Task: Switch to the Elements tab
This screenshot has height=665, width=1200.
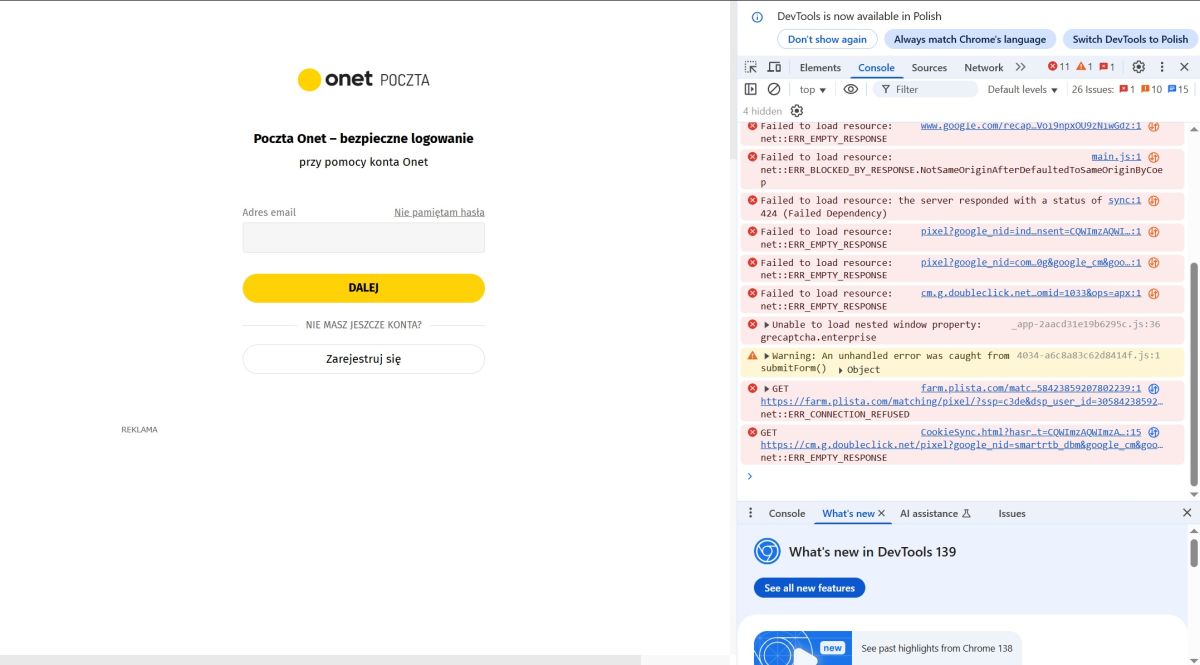Action: point(820,67)
